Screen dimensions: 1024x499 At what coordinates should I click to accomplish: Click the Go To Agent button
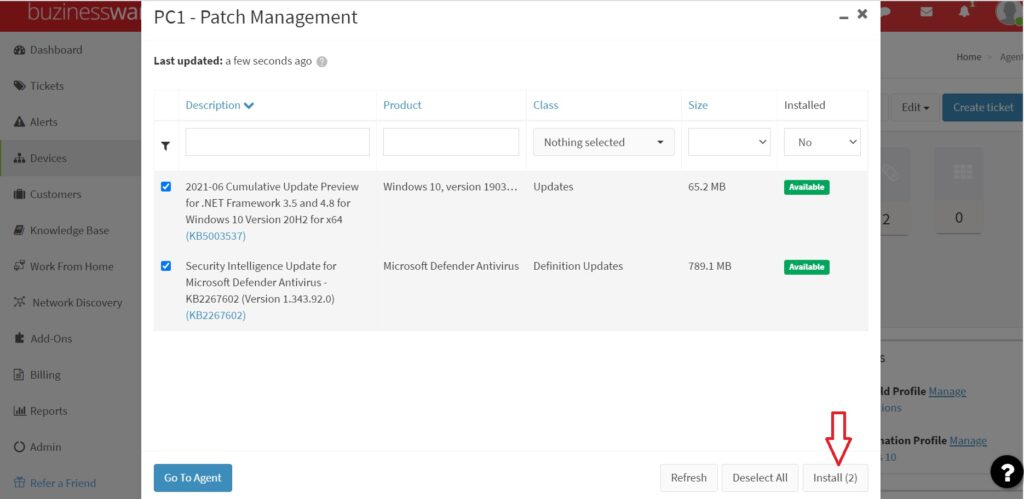click(193, 478)
